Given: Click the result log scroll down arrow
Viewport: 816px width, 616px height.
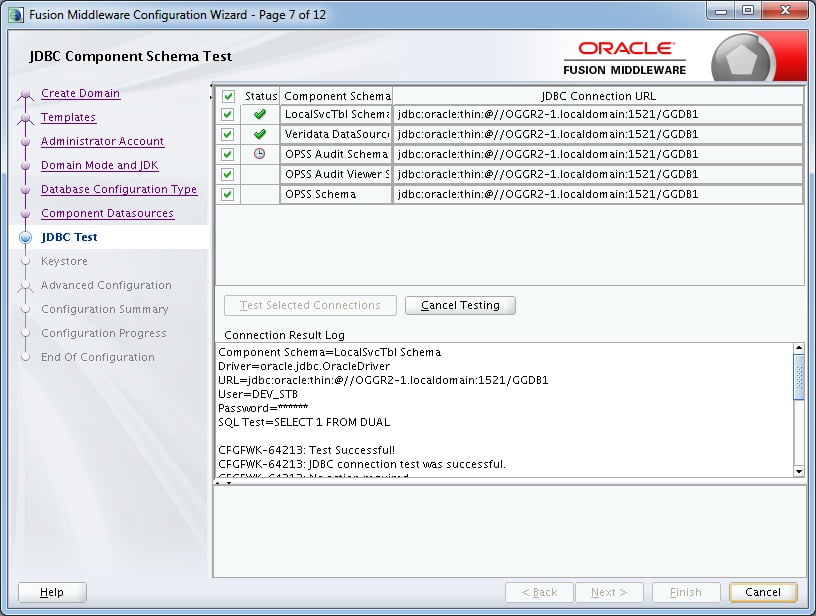Looking at the screenshot, I should [799, 471].
